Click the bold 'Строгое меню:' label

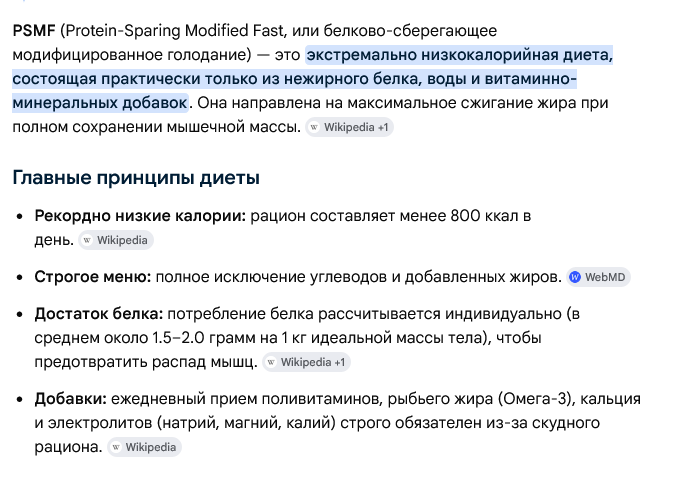pos(92,277)
